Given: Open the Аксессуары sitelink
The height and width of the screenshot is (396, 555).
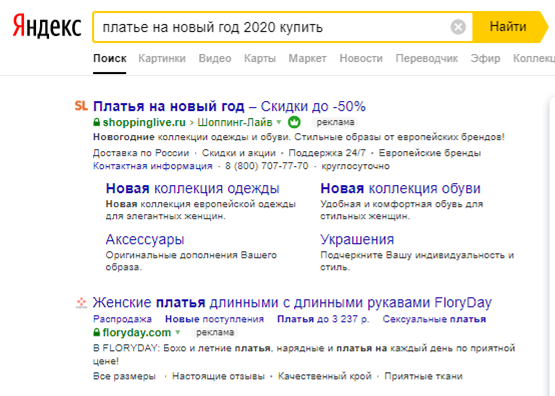Looking at the screenshot, I should (145, 240).
